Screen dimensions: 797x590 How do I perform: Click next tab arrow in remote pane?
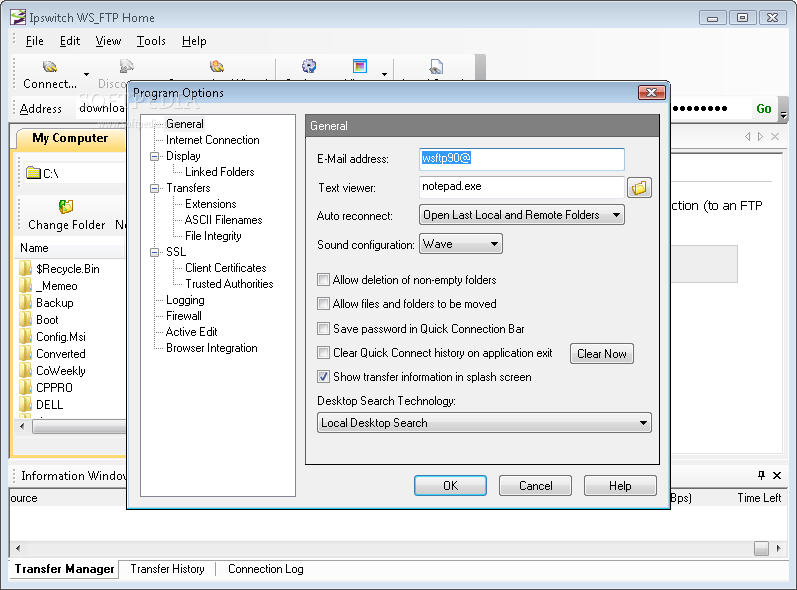(x=760, y=136)
